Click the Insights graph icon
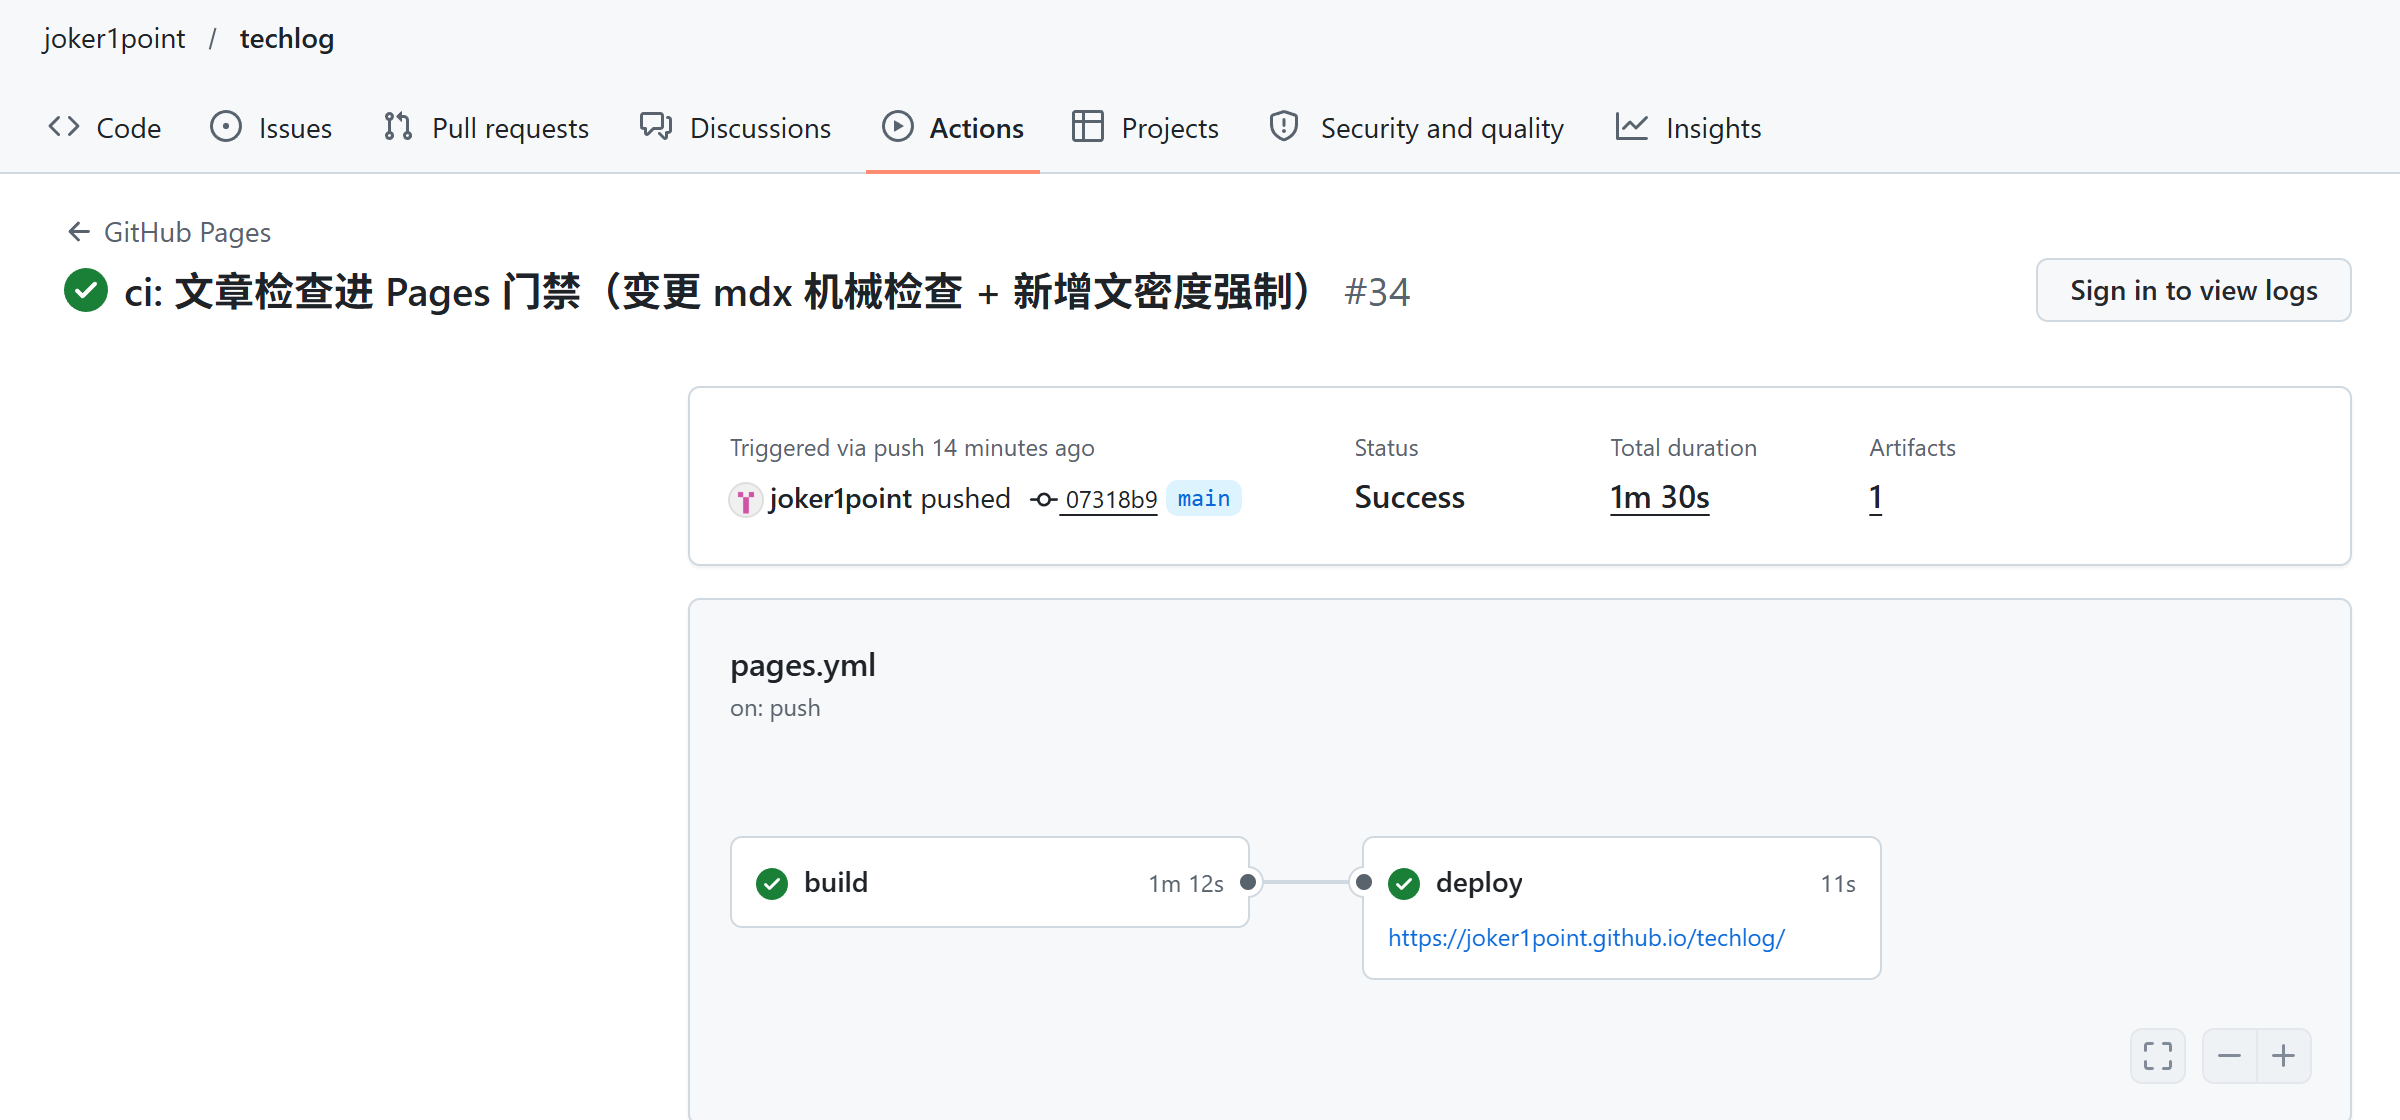Screen dimensions: 2400x1120 tap(1632, 127)
